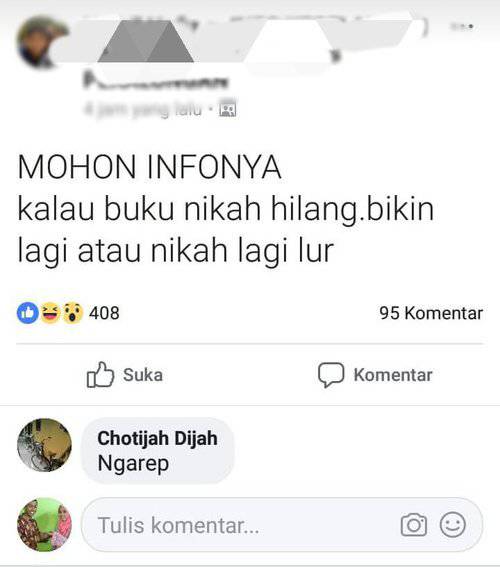This screenshot has width=500, height=567.
Task: Click the wow surprised reaction emoji
Action: 73,313
